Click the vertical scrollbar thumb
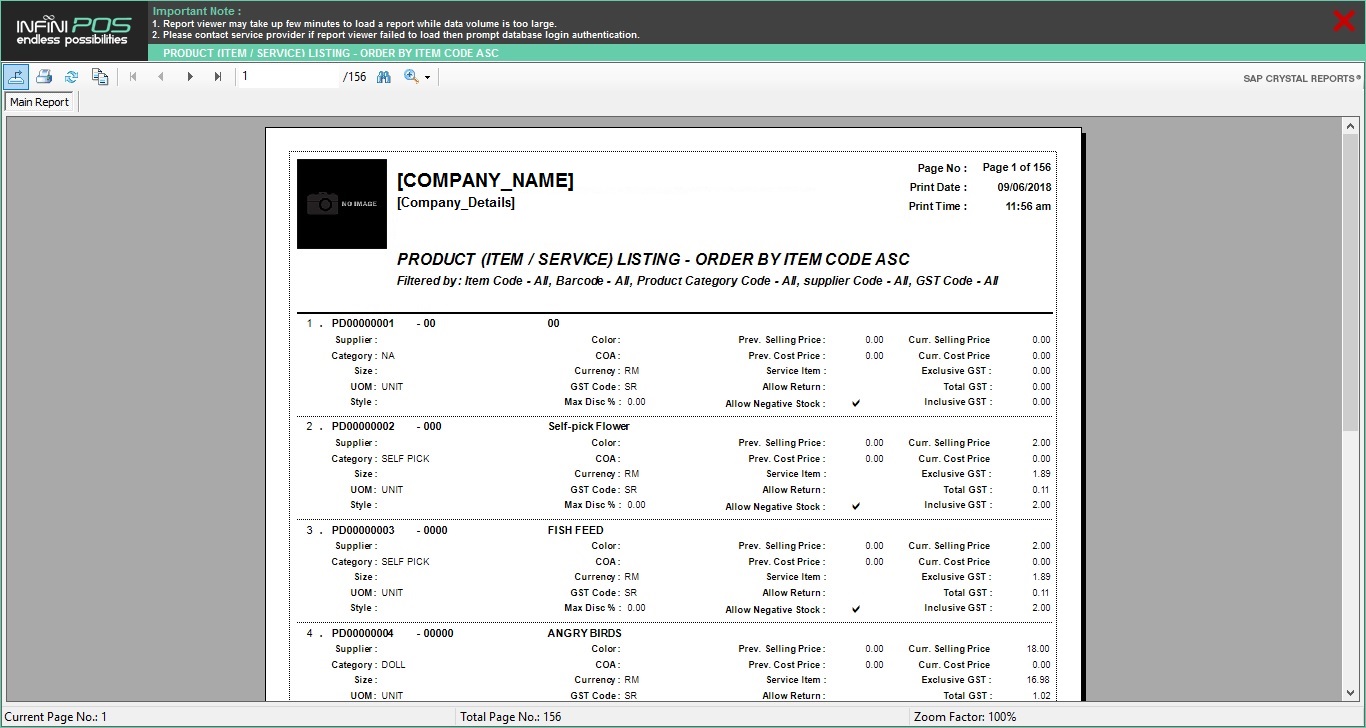 pos(1351,283)
